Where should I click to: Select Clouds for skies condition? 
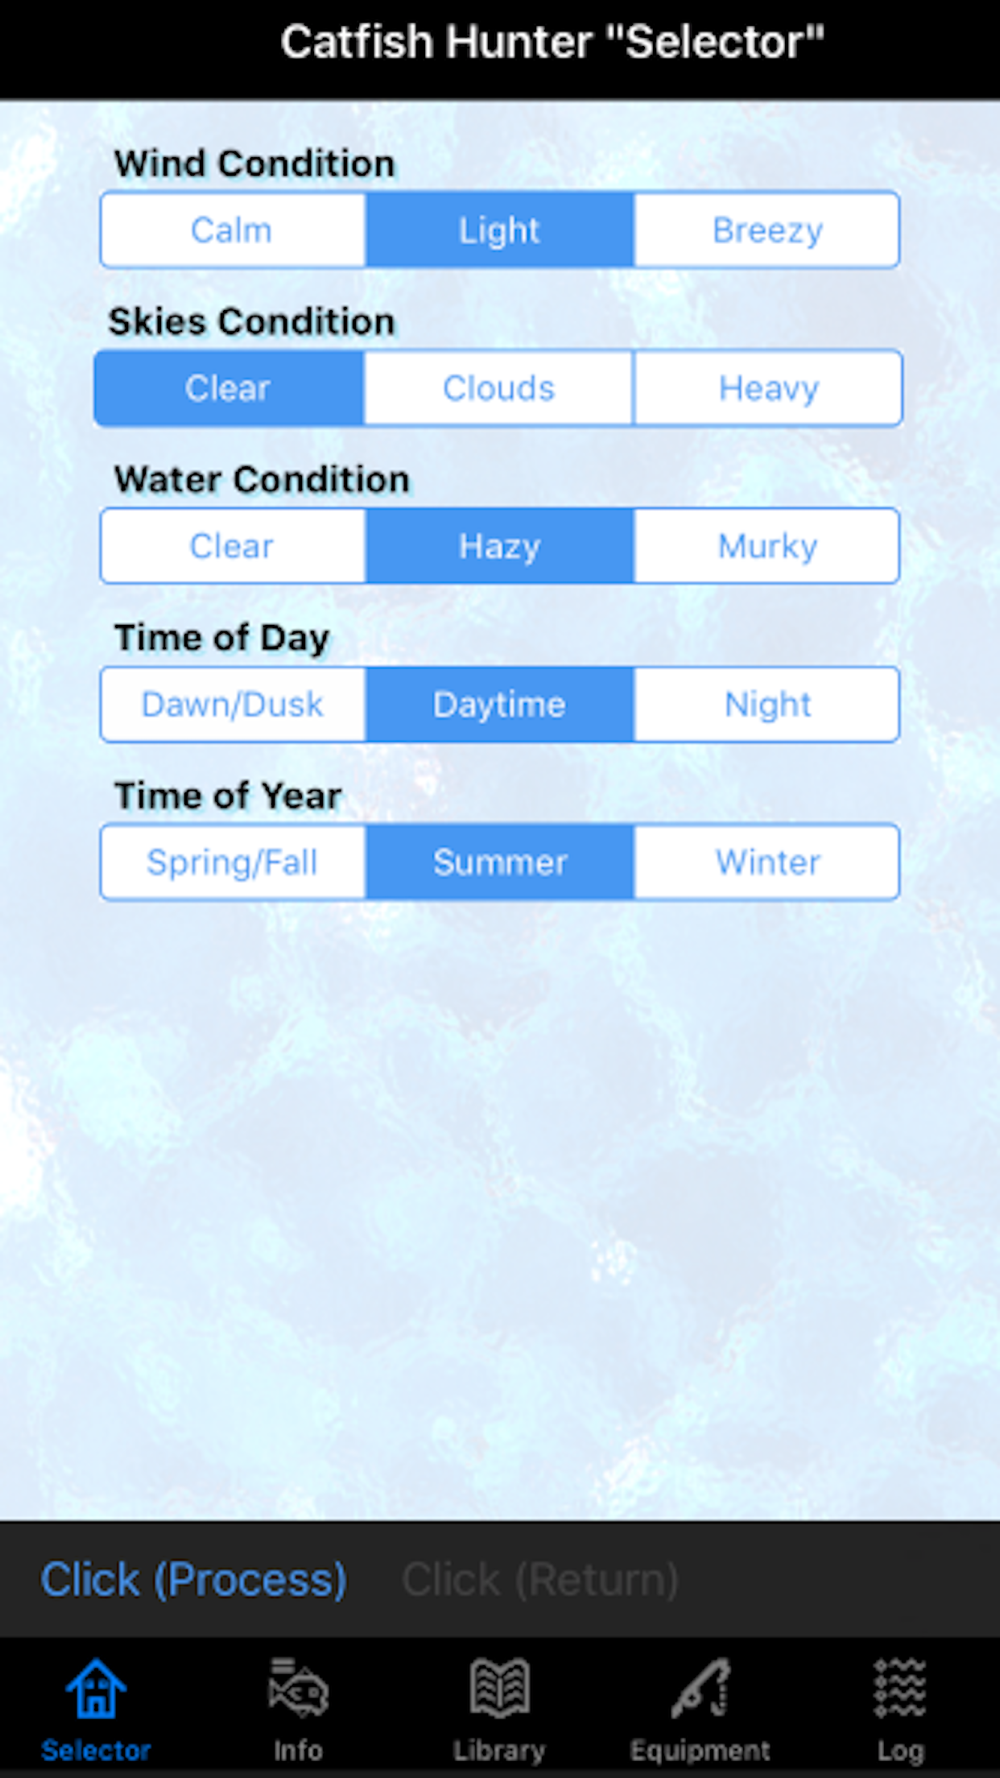(499, 388)
